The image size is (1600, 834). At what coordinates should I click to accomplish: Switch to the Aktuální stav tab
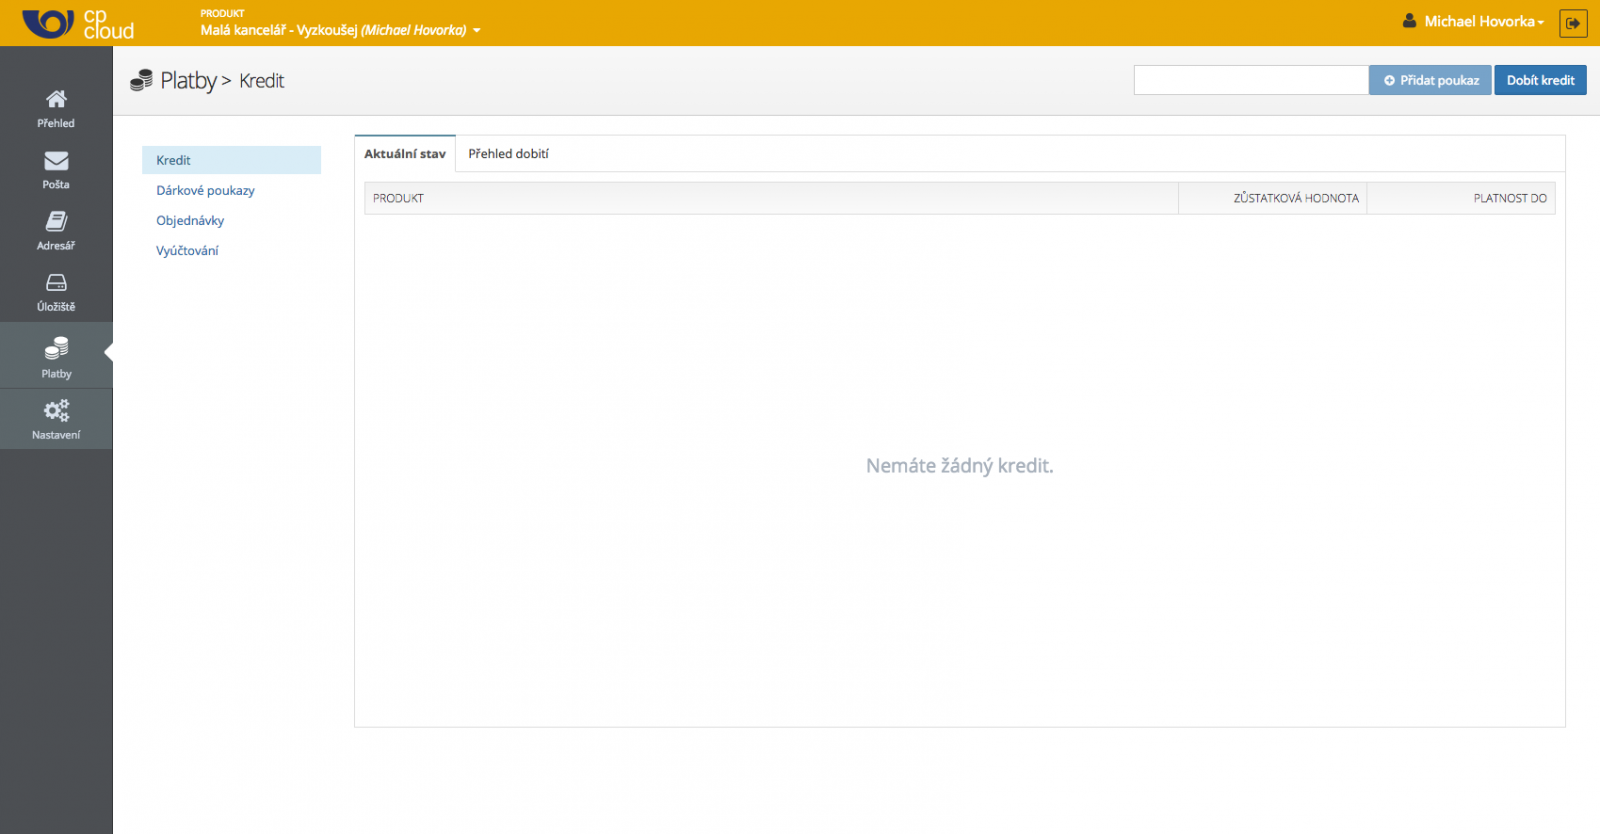point(405,153)
